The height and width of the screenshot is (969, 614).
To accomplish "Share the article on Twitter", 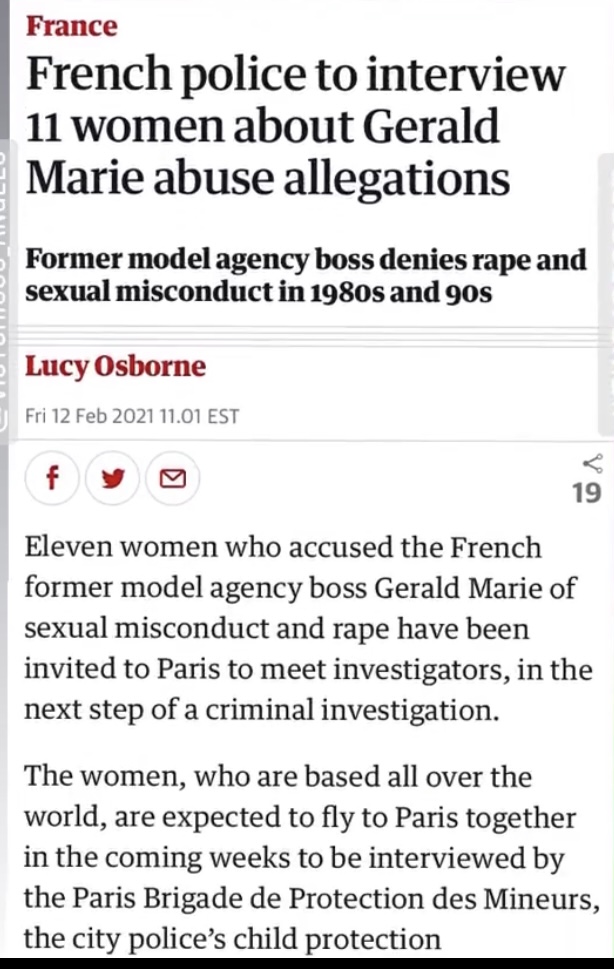I will (113, 480).
